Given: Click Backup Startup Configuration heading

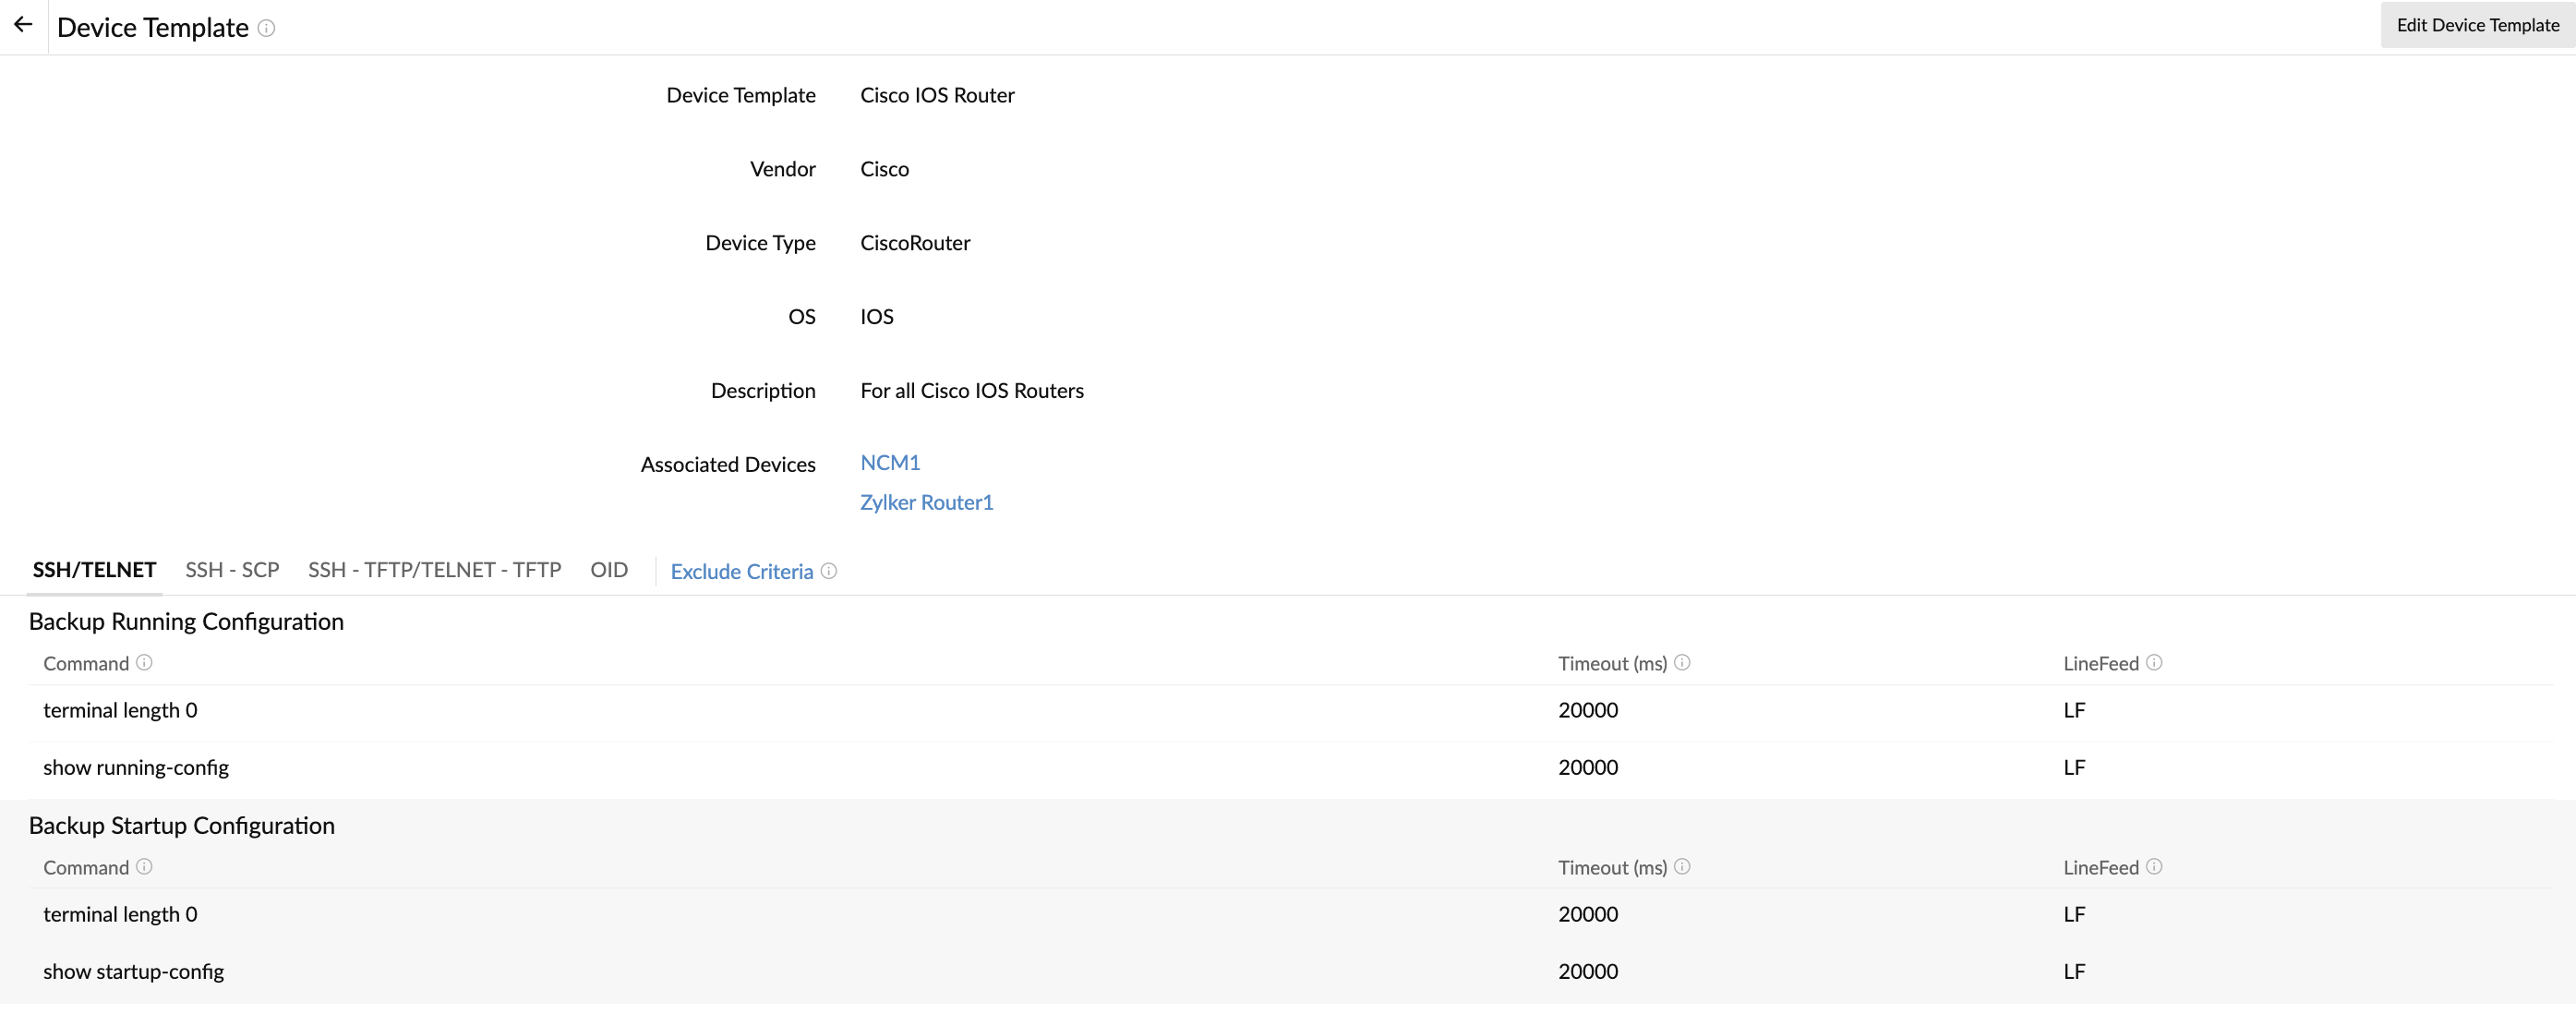Looking at the screenshot, I should point(182,826).
